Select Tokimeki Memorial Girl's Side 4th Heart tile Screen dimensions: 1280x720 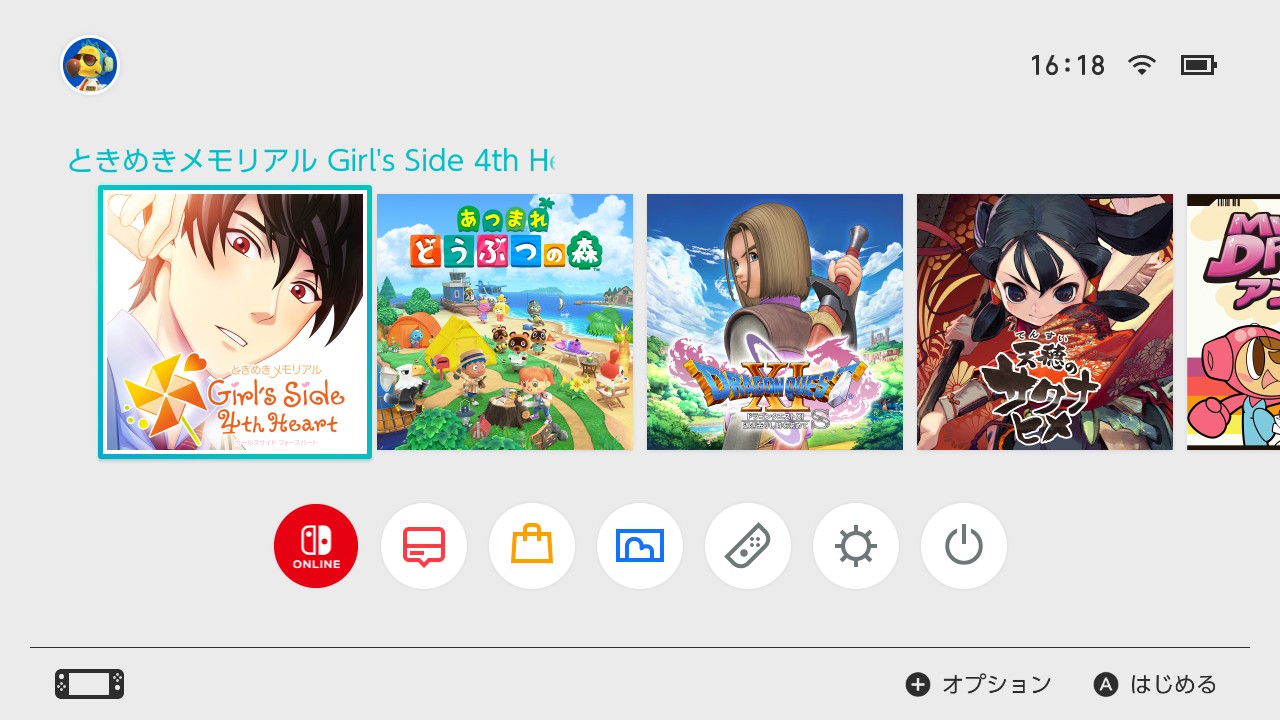(235, 322)
